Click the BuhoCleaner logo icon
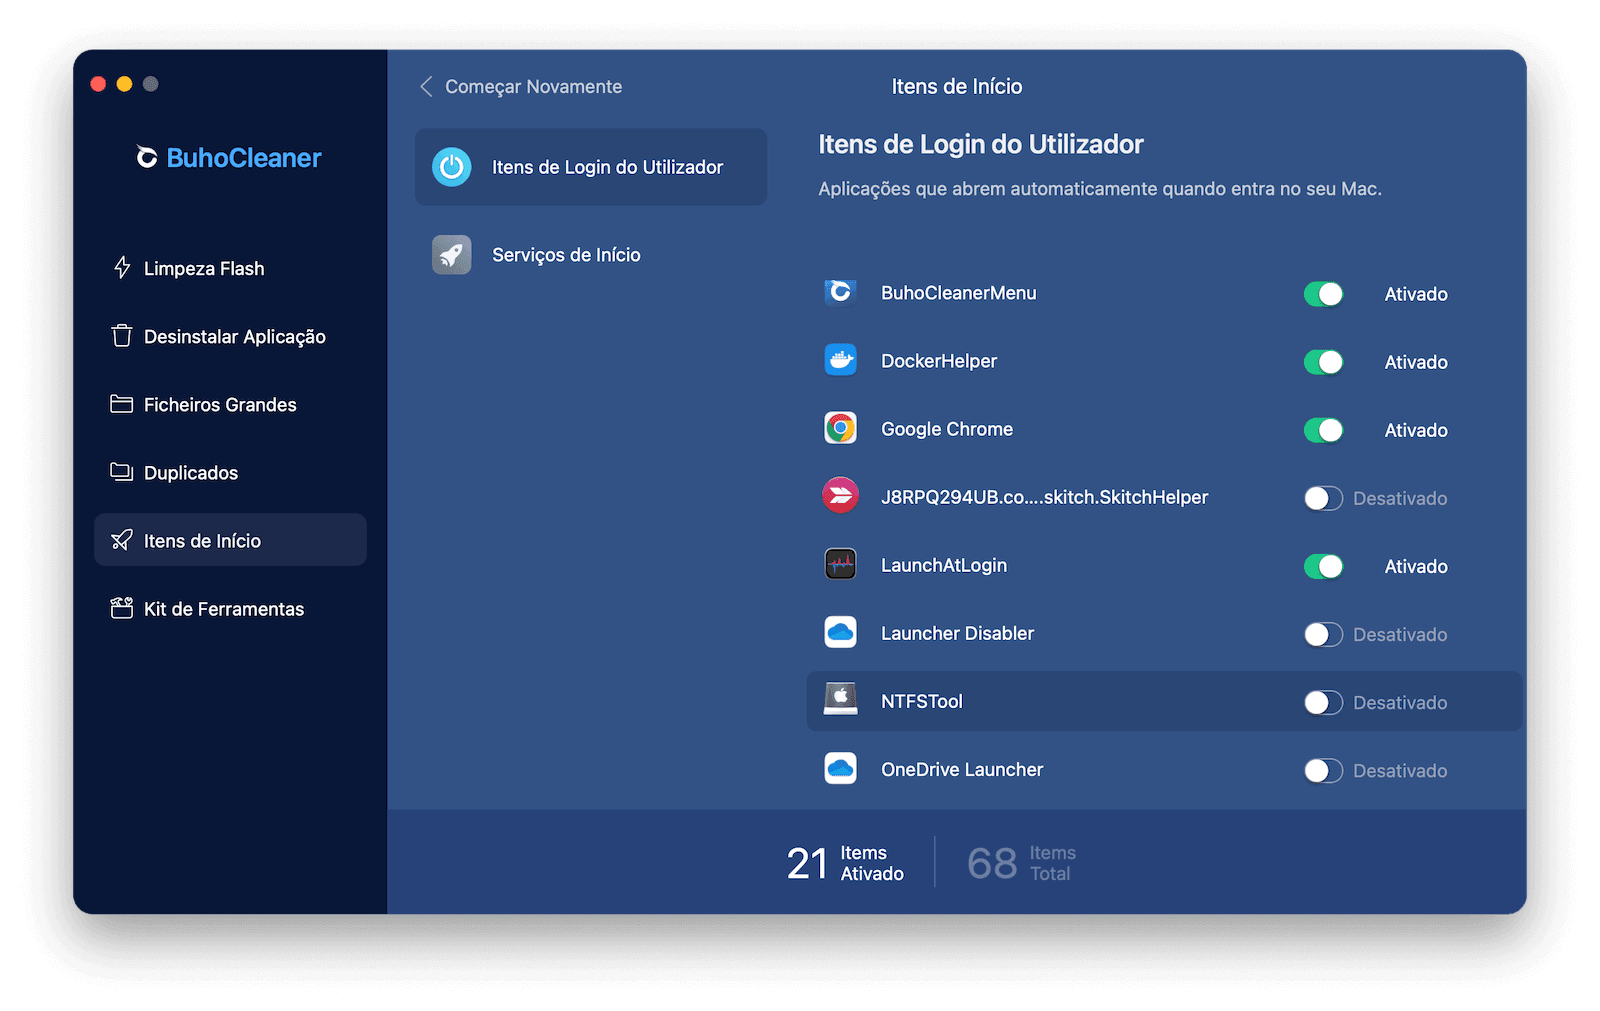Viewport: 1600px width, 1011px height. point(144,157)
